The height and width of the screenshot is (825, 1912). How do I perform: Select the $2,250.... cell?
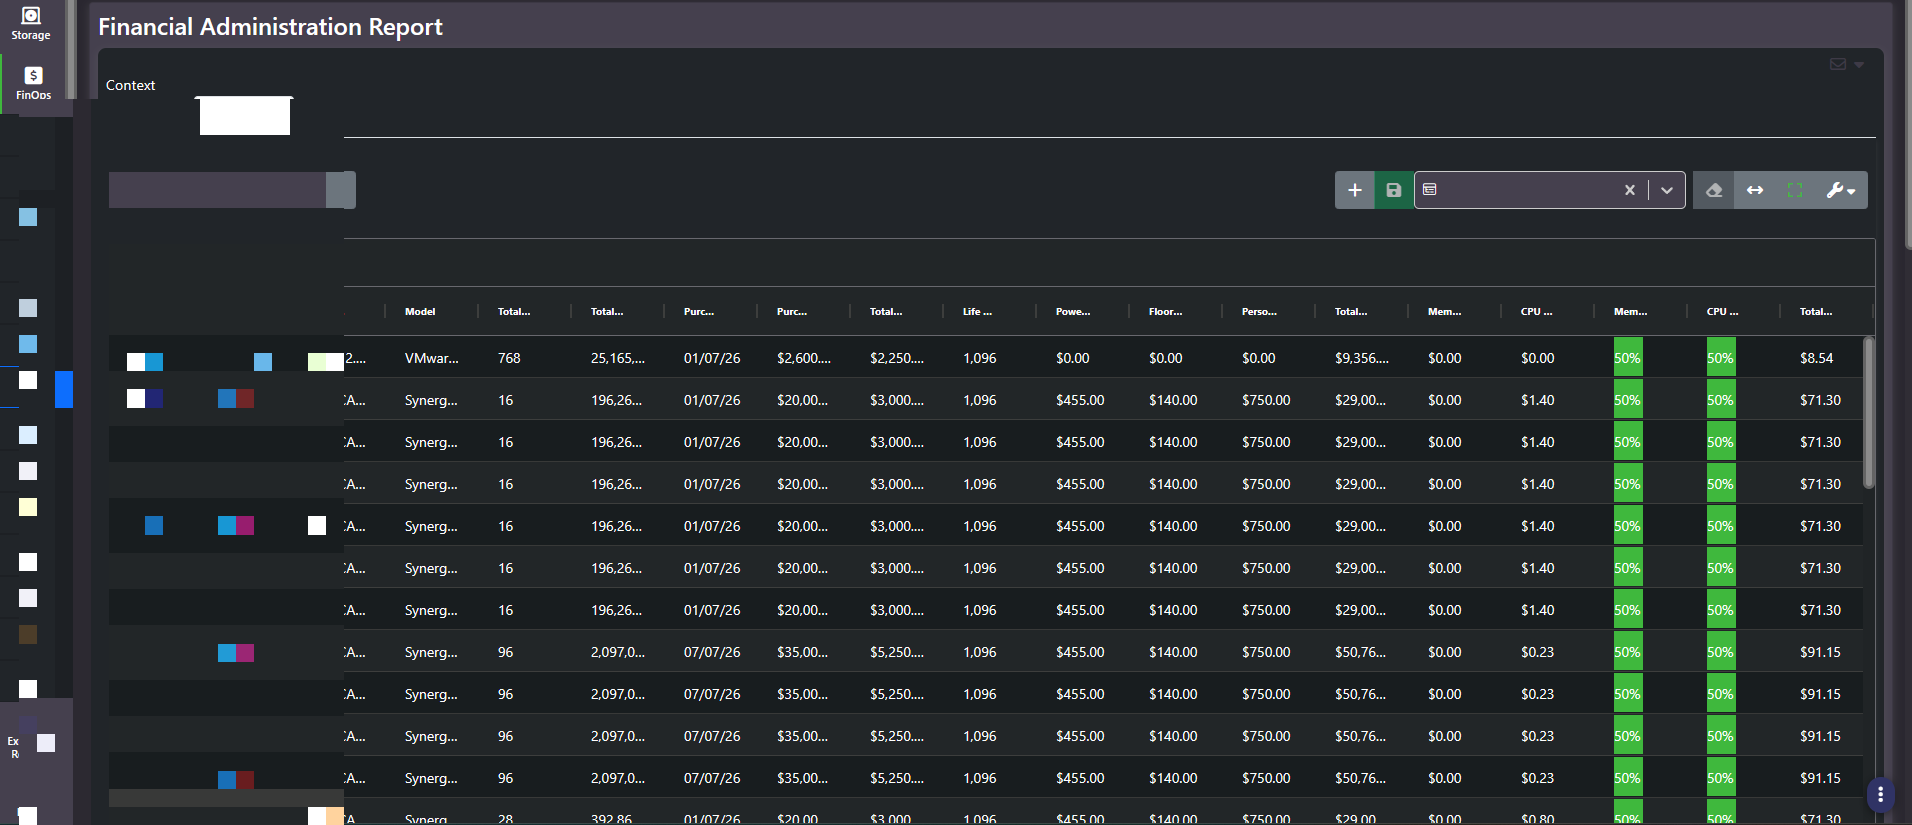click(897, 358)
